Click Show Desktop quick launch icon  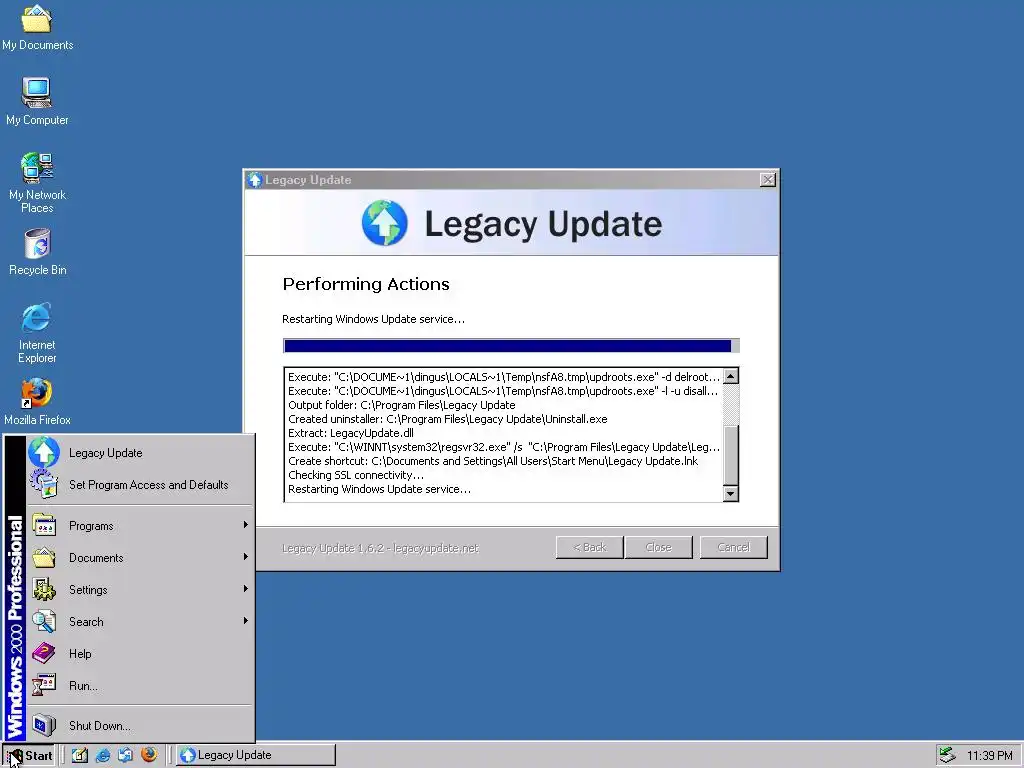coord(80,755)
